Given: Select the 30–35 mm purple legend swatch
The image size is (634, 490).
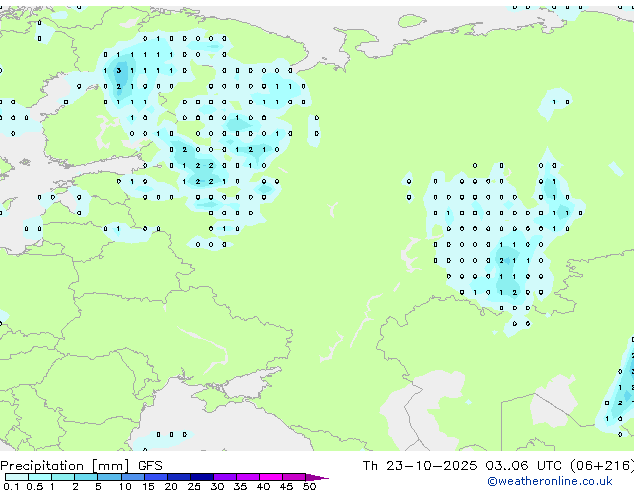Looking at the screenshot, I should pyautogui.click(x=224, y=477).
